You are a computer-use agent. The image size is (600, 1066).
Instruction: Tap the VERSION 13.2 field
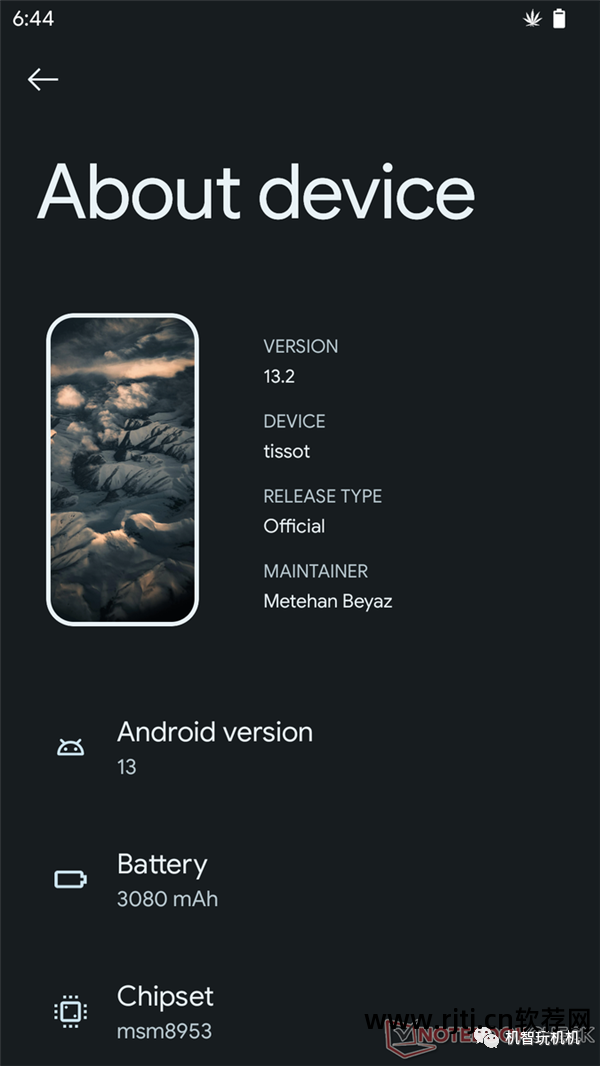pyautogui.click(x=300, y=360)
